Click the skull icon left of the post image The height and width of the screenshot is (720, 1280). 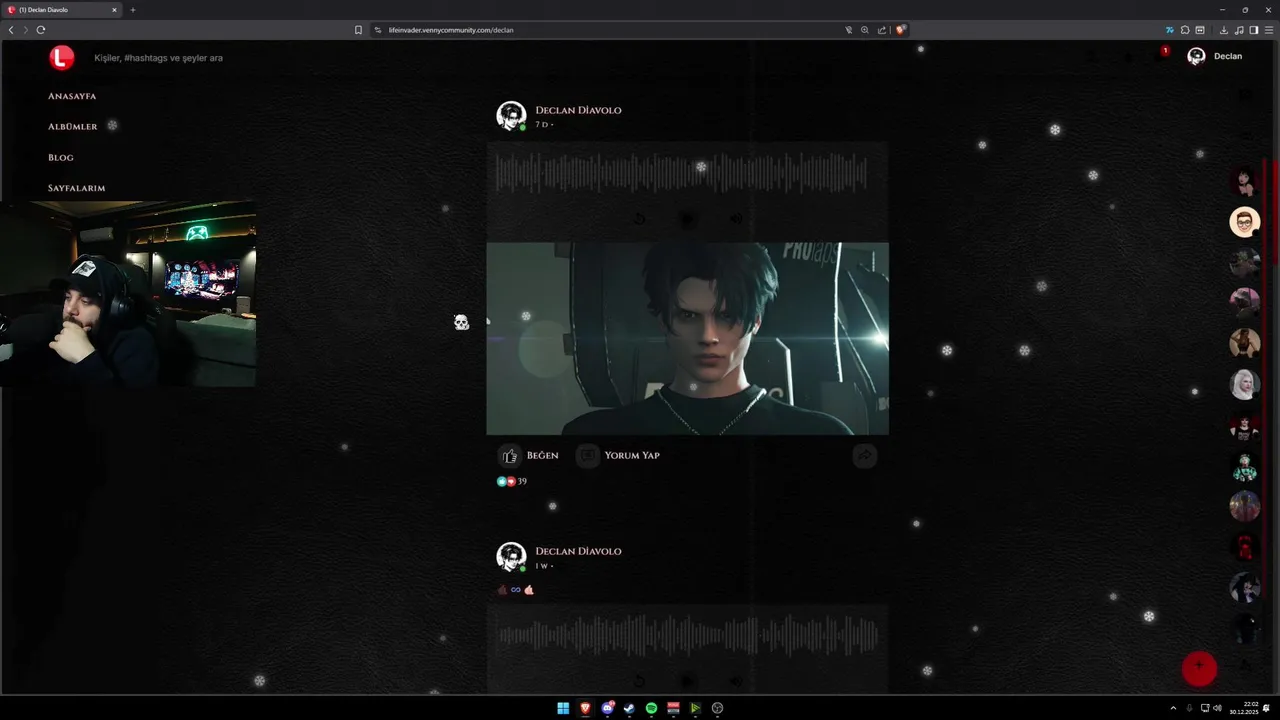tap(461, 322)
